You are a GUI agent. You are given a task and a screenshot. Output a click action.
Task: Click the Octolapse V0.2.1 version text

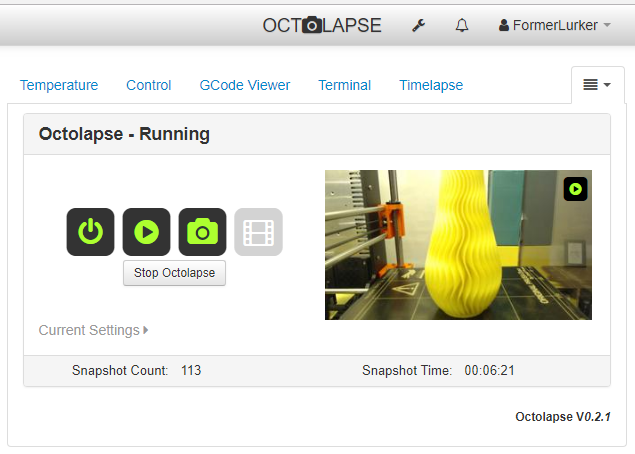click(x=563, y=416)
